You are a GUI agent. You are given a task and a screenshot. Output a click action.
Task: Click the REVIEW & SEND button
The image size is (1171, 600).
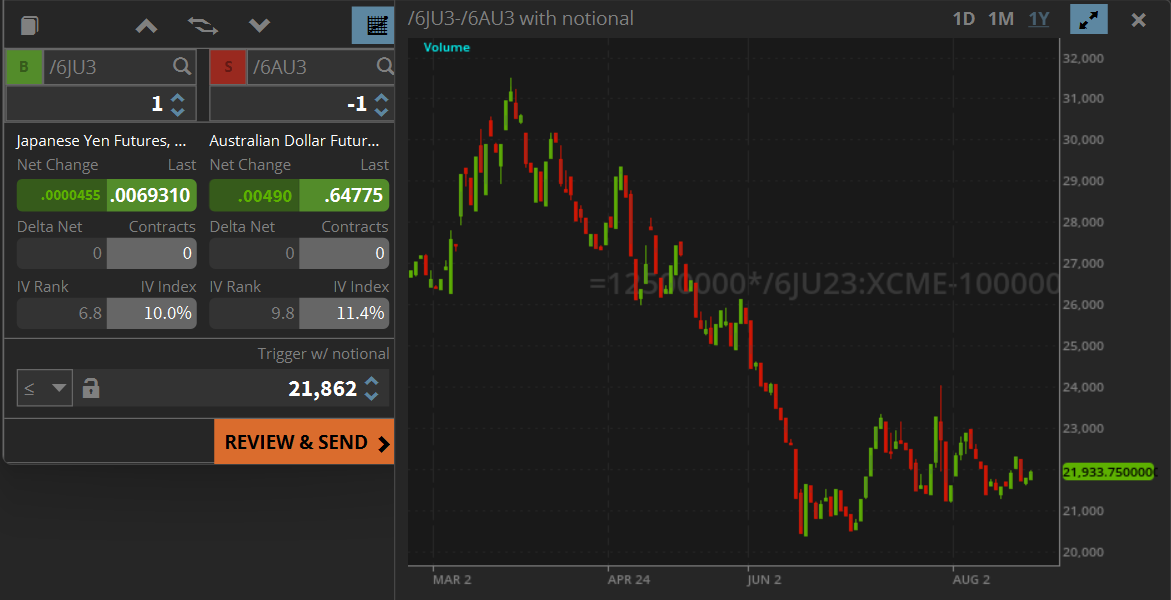tap(303, 441)
